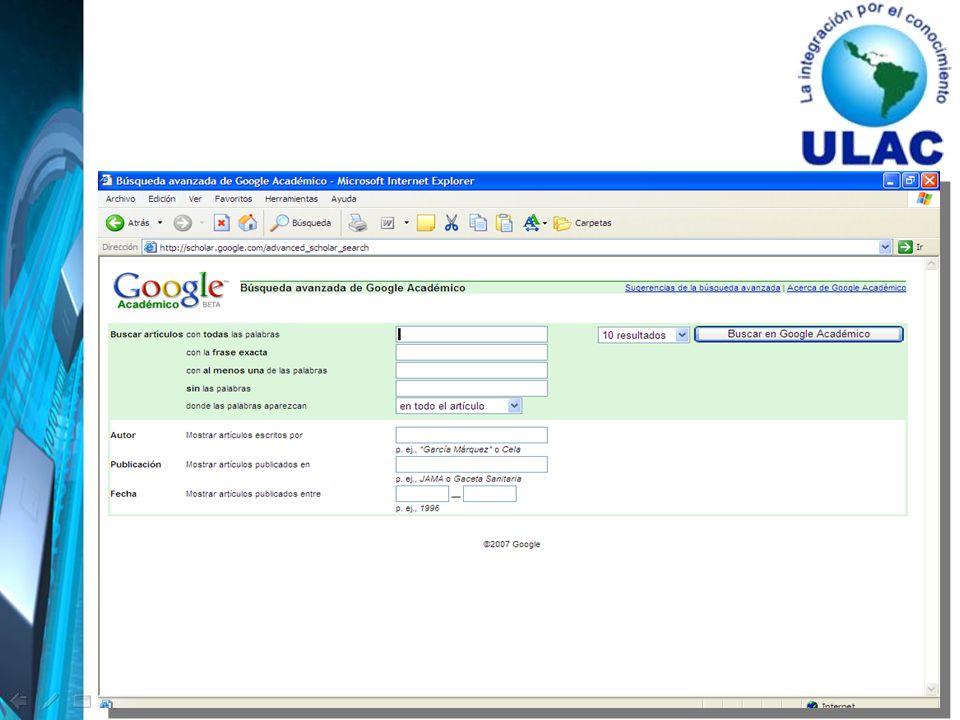Click the yellow note icon in toolbar

(426, 223)
